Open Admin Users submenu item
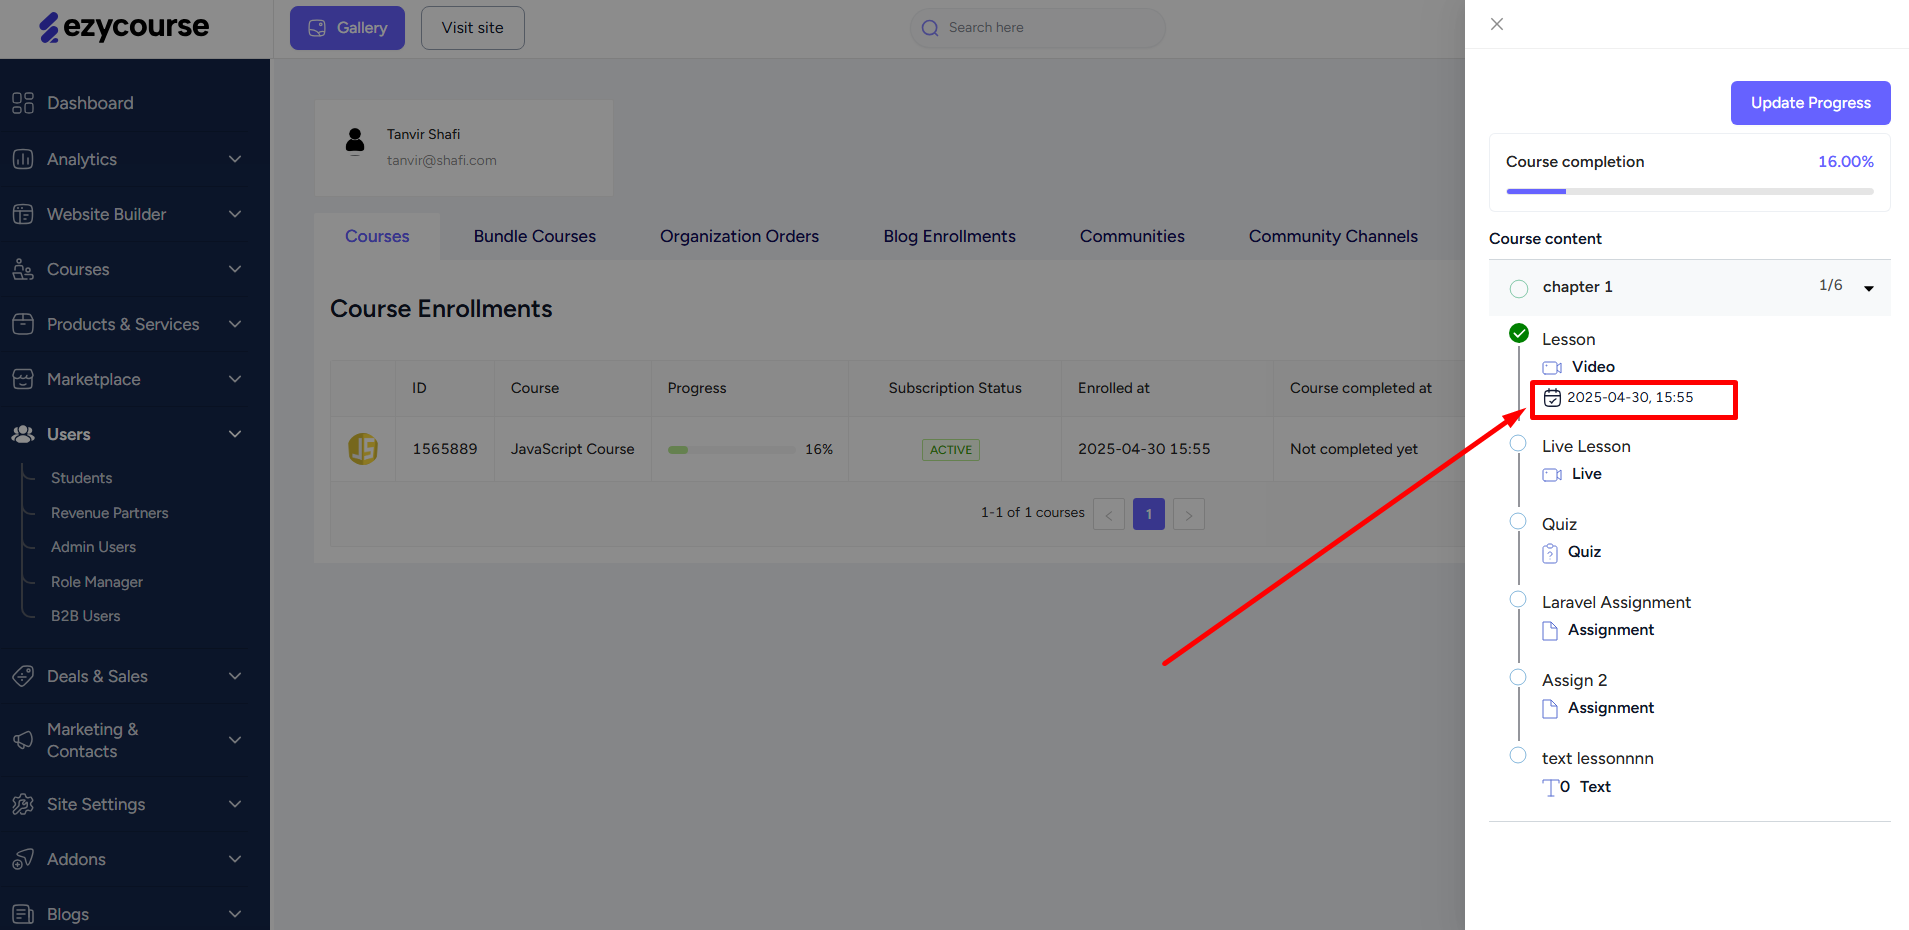The width and height of the screenshot is (1909, 930). click(x=93, y=547)
